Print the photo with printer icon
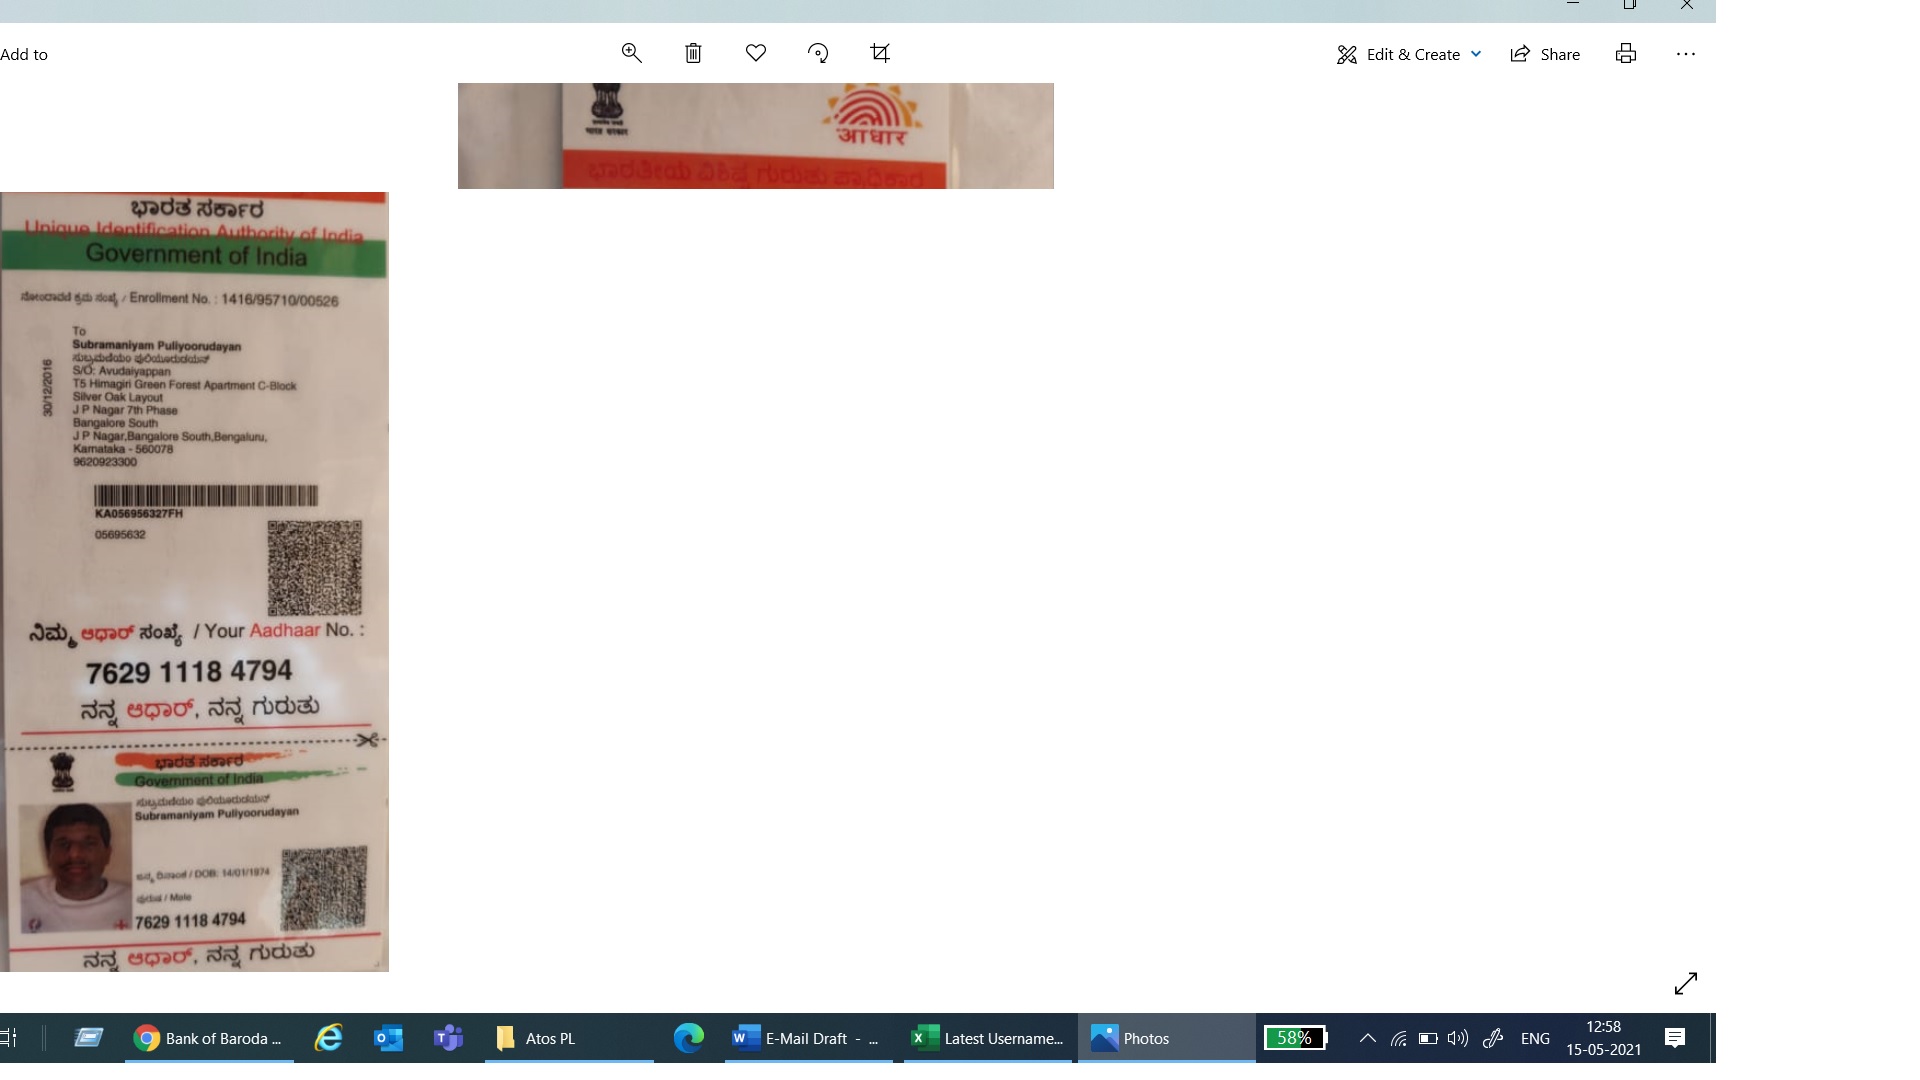Image resolution: width=1920 pixels, height=1080 pixels. point(1626,54)
